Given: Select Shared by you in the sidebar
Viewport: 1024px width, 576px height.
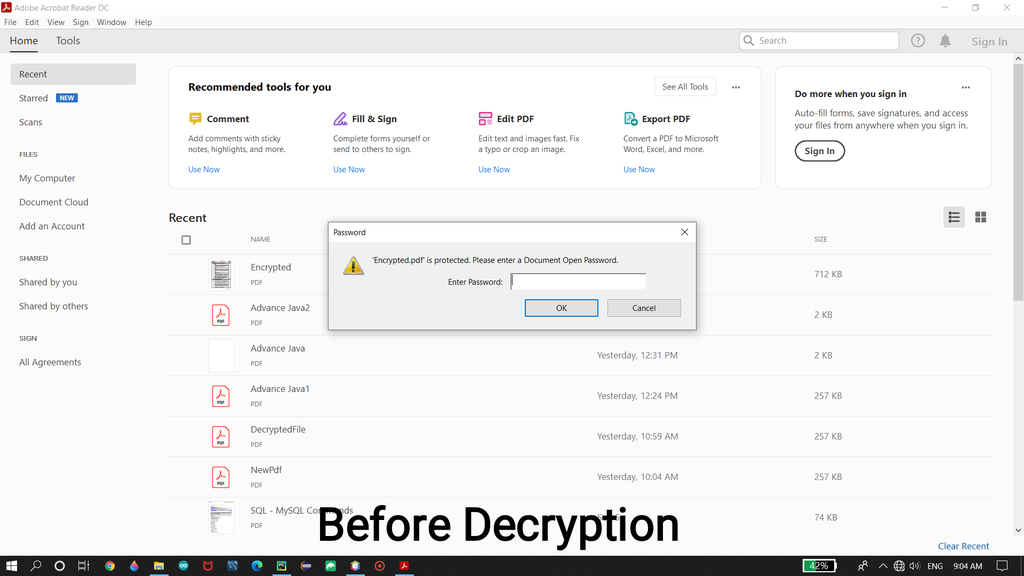Looking at the screenshot, I should point(48,282).
